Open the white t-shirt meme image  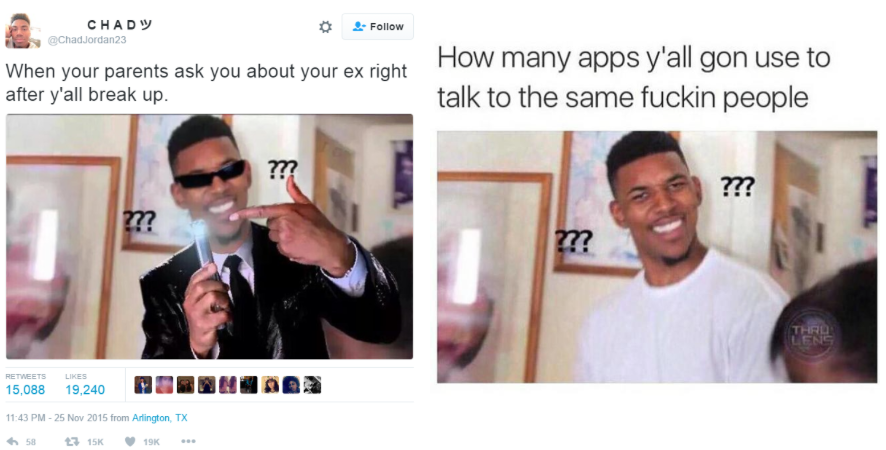coord(657,257)
